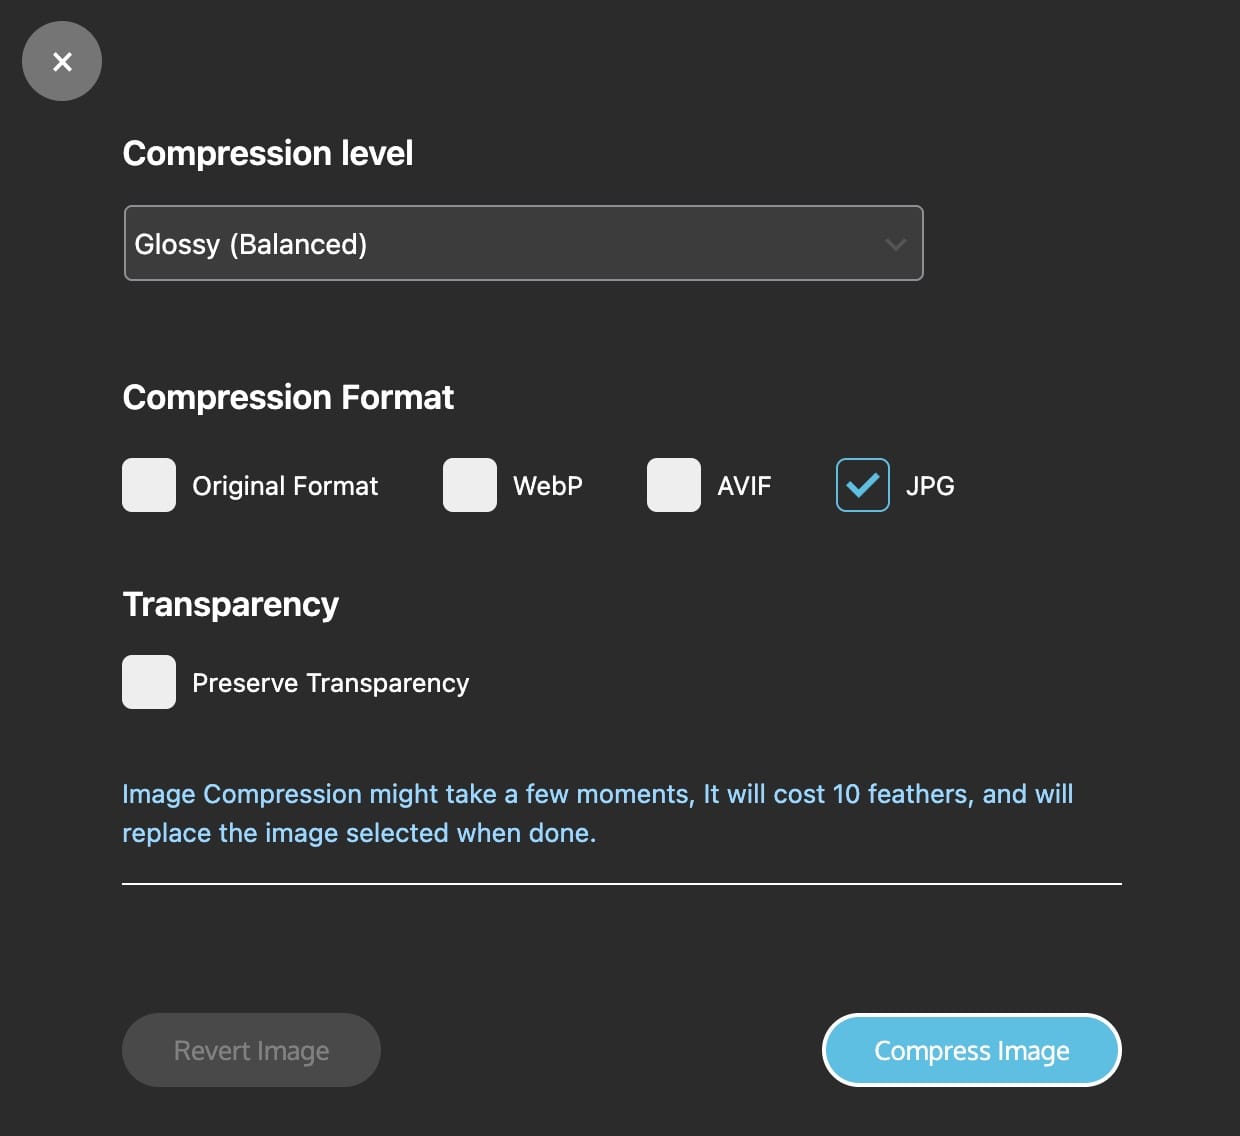This screenshot has height=1136, width=1240.
Task: Click the blue checkmark on JPG
Action: [862, 485]
